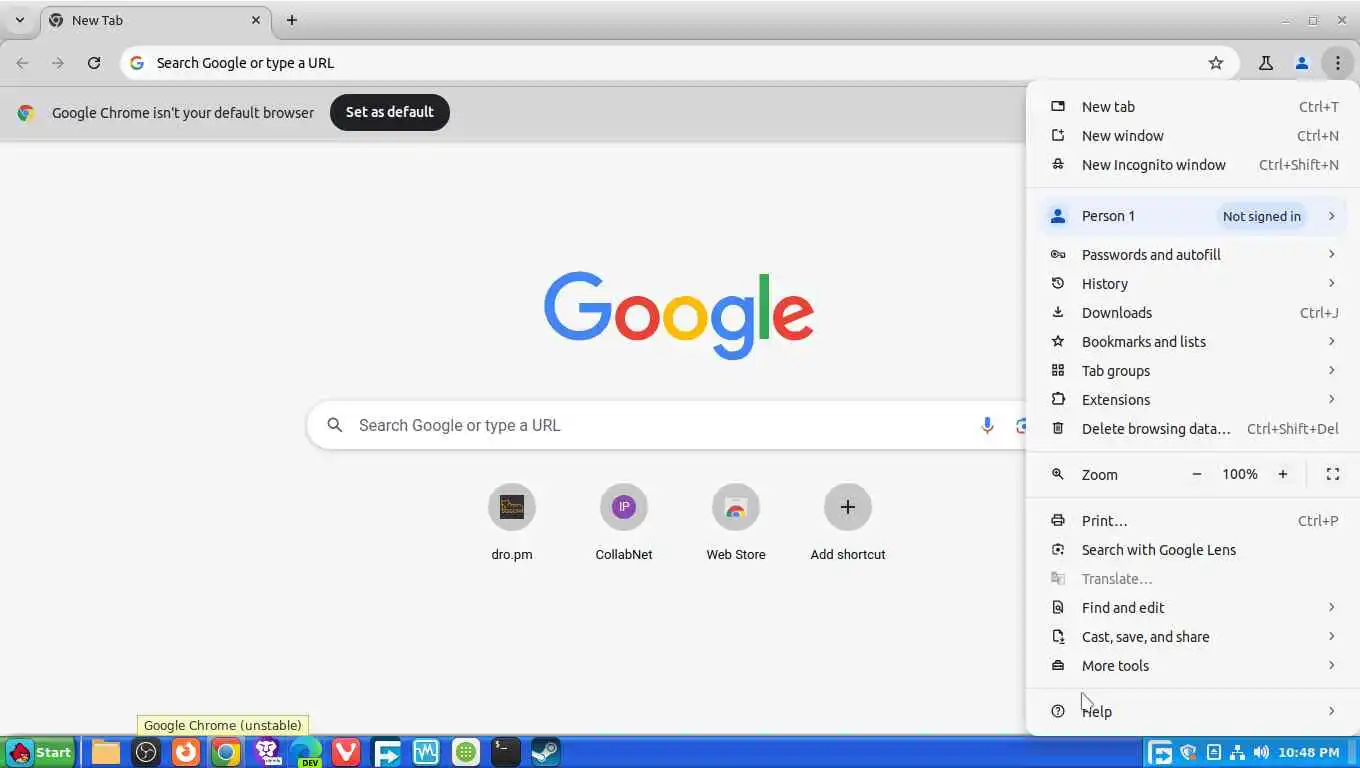Open the green app grid icon in taskbar
The height and width of the screenshot is (768, 1360).
tap(466, 752)
